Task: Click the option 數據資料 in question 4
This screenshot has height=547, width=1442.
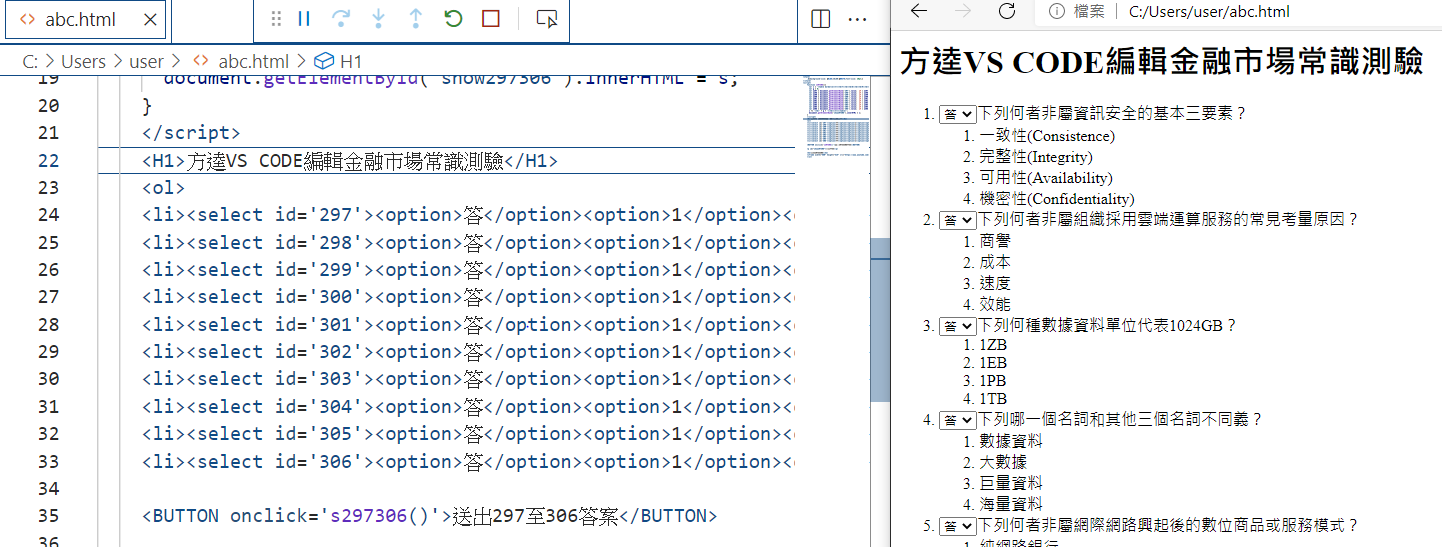Action: coord(1011,441)
